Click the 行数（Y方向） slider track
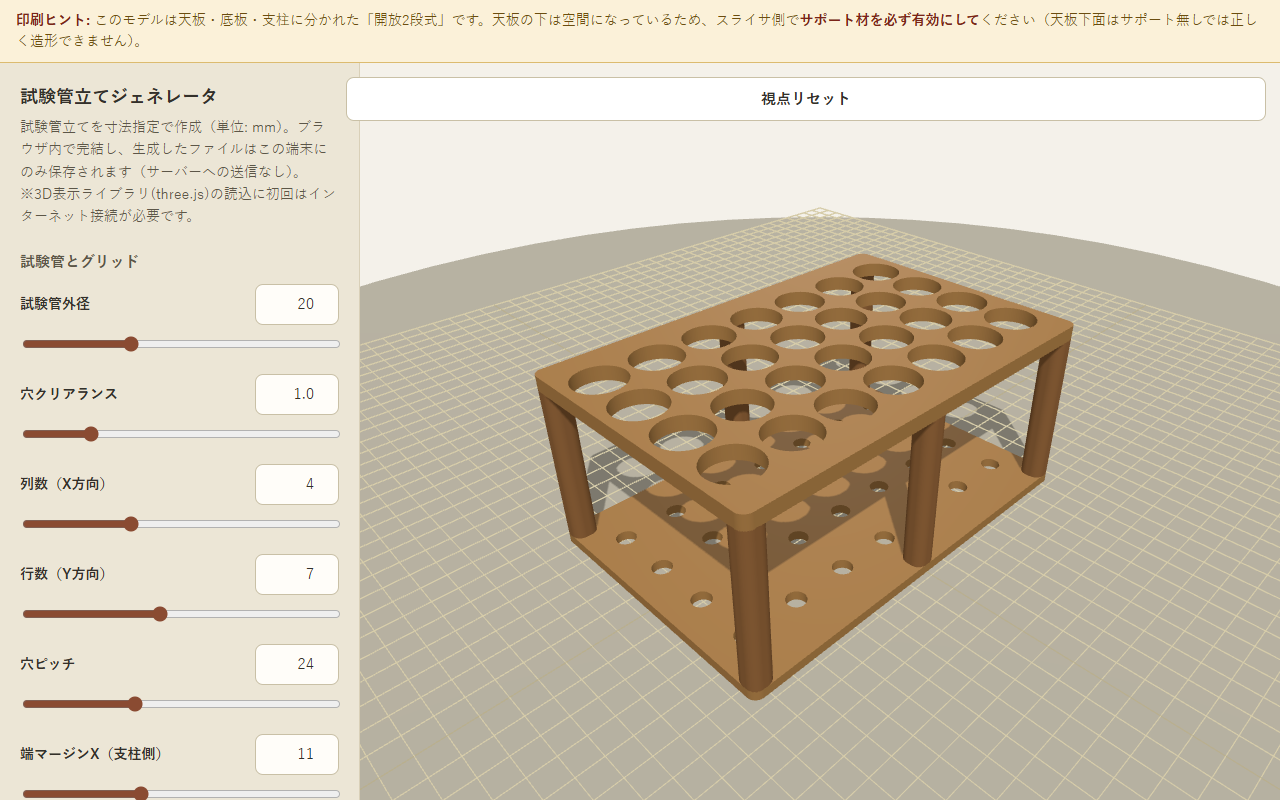 click(x=181, y=614)
